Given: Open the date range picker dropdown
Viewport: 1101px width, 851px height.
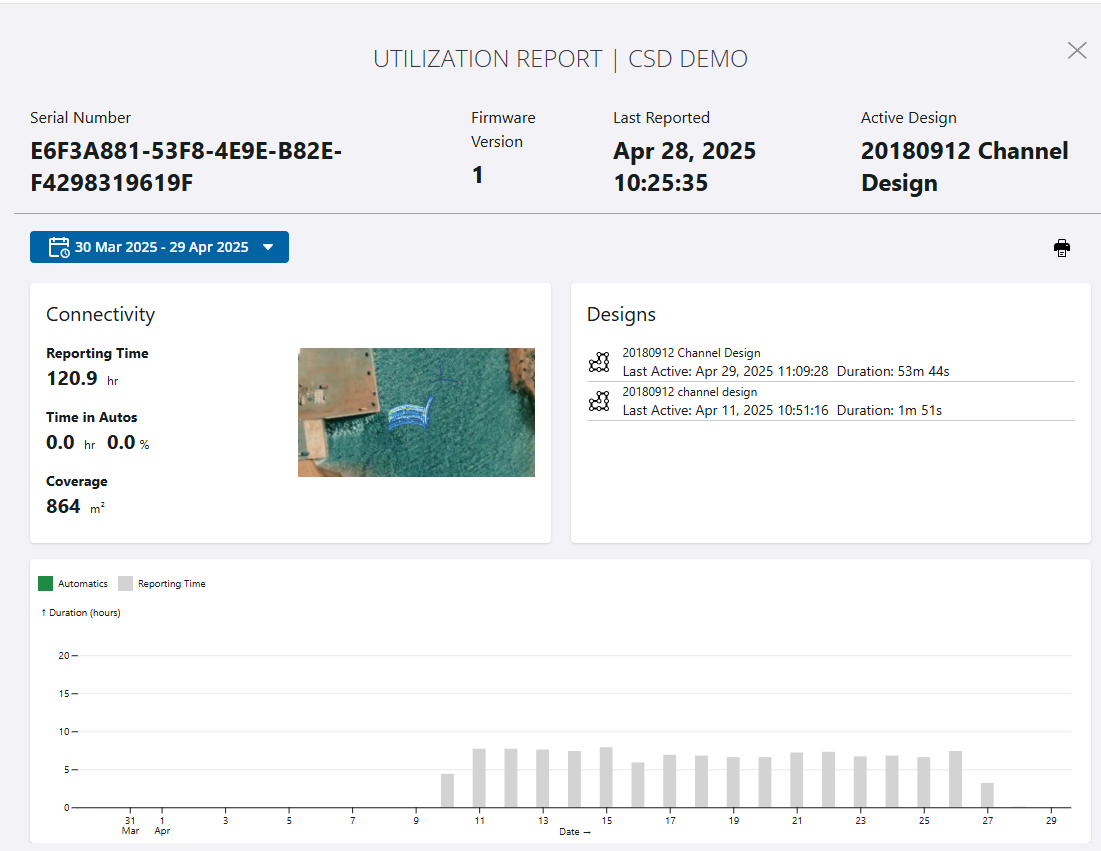Looking at the screenshot, I should tap(159, 247).
